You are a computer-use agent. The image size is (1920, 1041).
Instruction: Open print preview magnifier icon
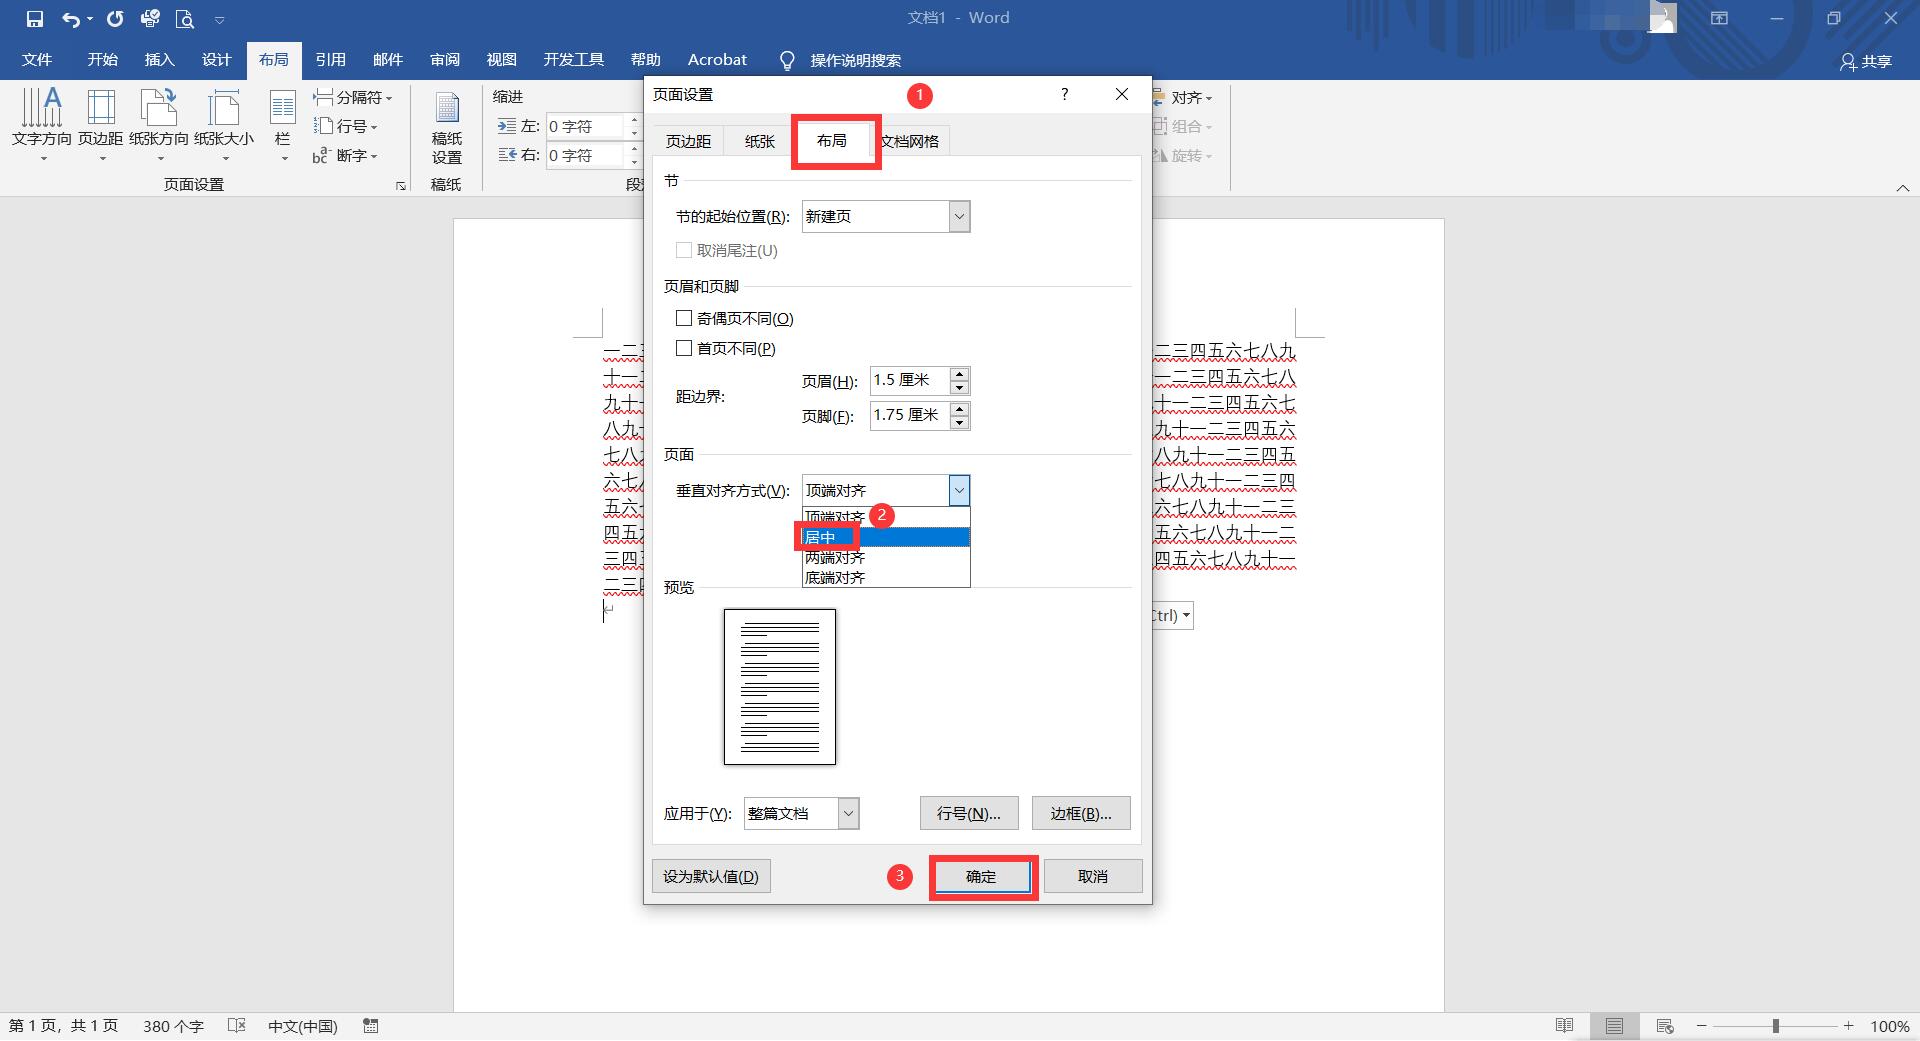click(x=184, y=19)
